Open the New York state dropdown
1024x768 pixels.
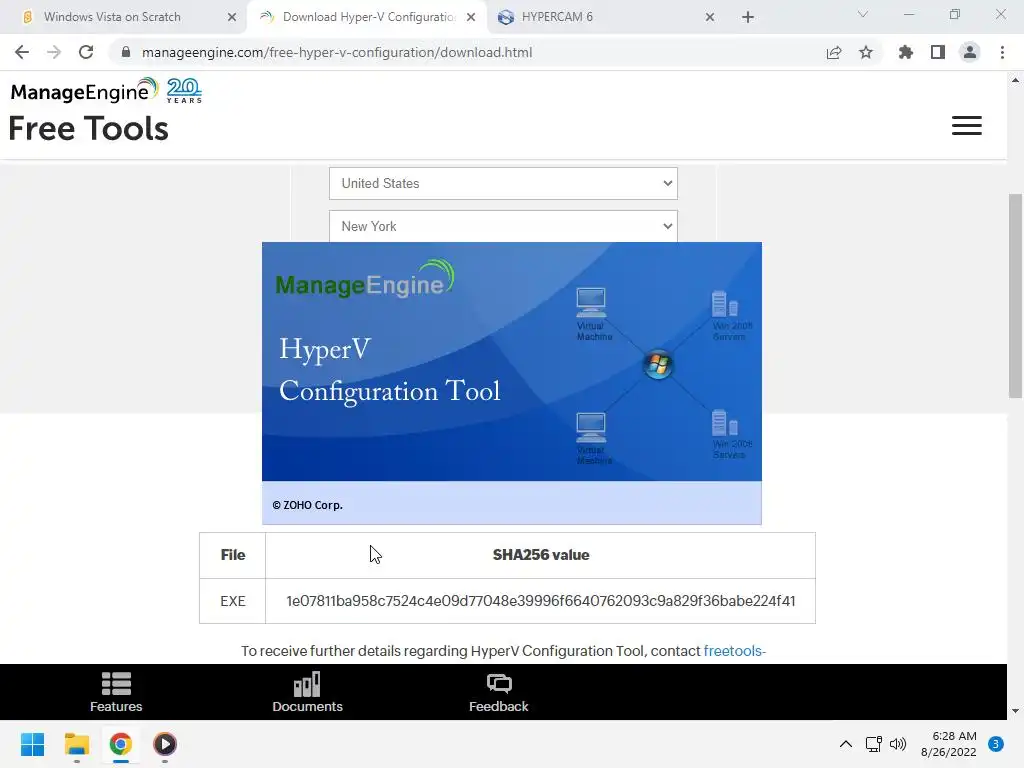point(503,226)
